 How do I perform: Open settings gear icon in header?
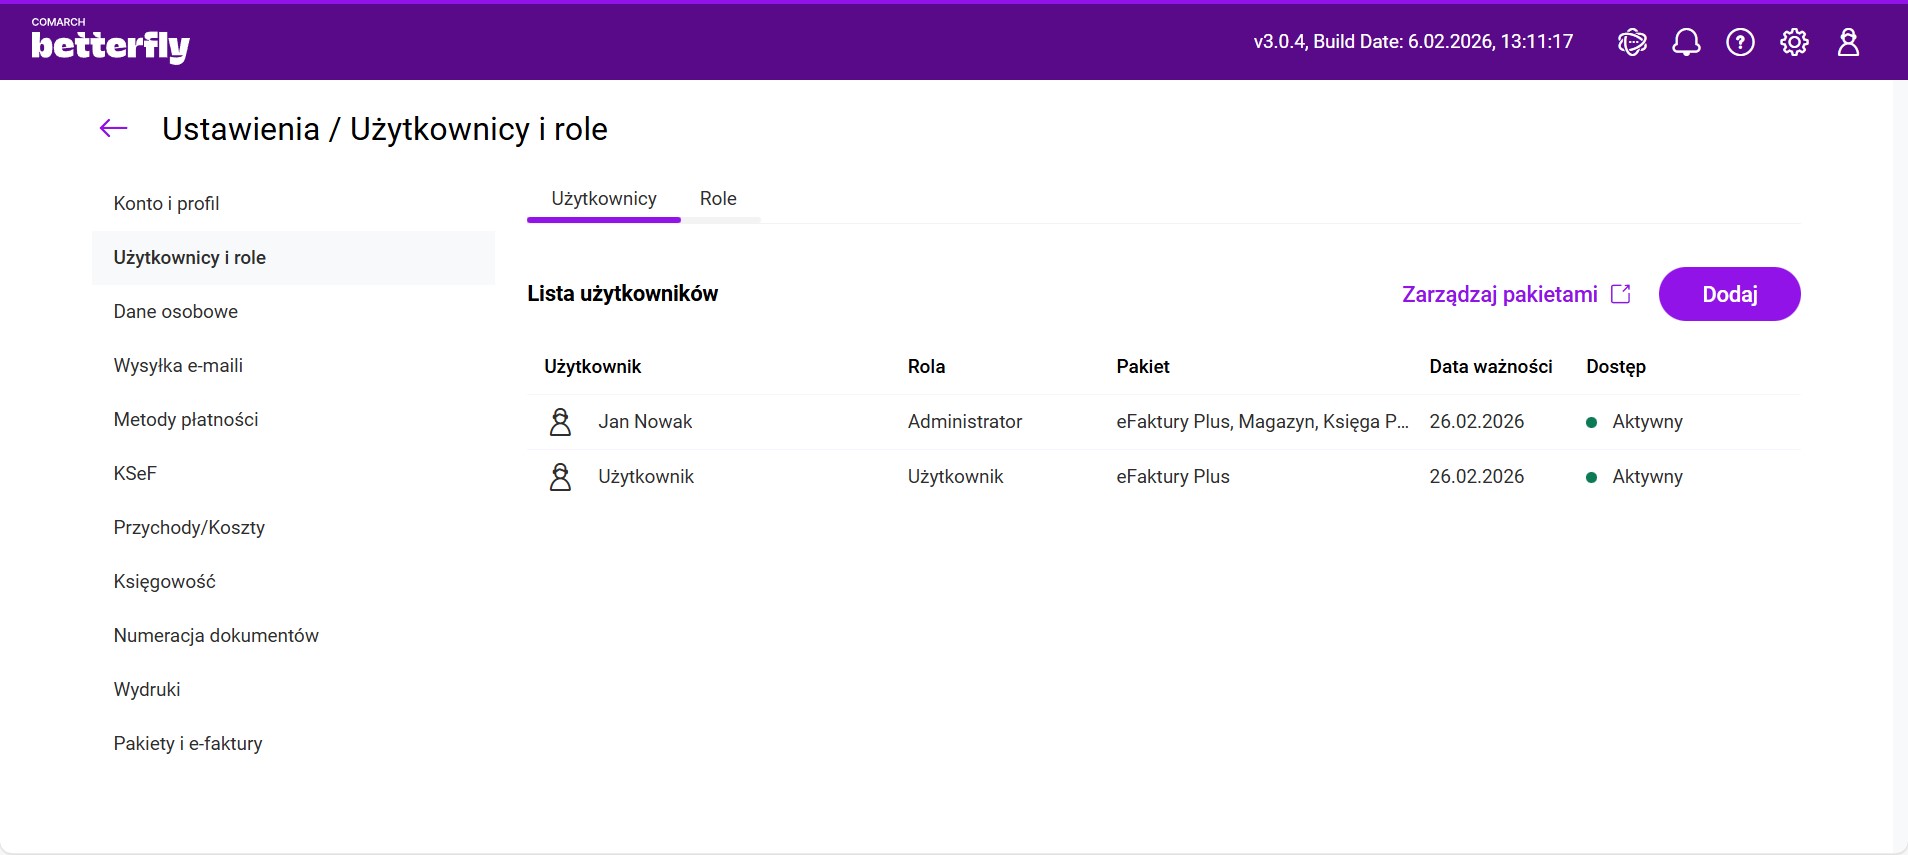click(x=1794, y=42)
